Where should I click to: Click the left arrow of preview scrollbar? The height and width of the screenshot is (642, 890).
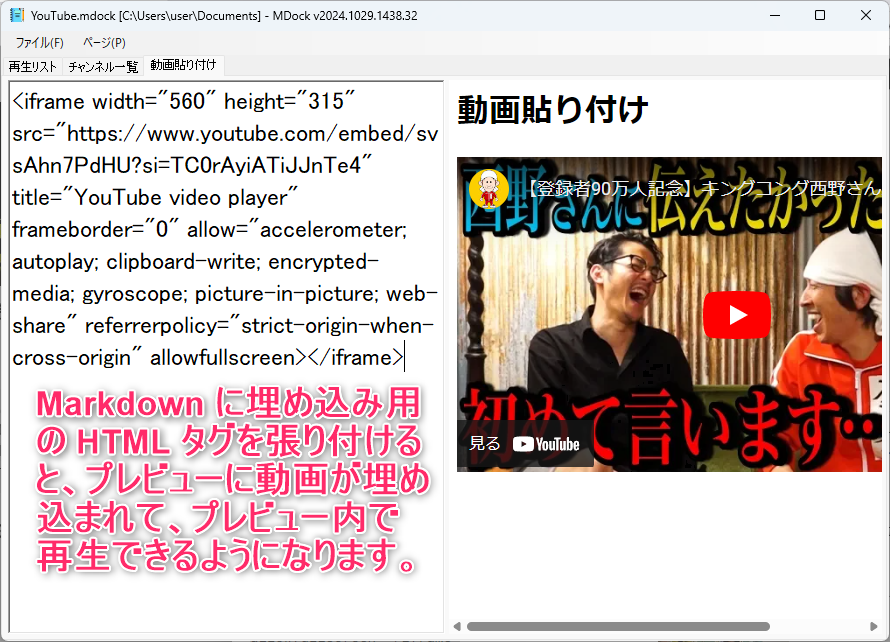pos(457,626)
